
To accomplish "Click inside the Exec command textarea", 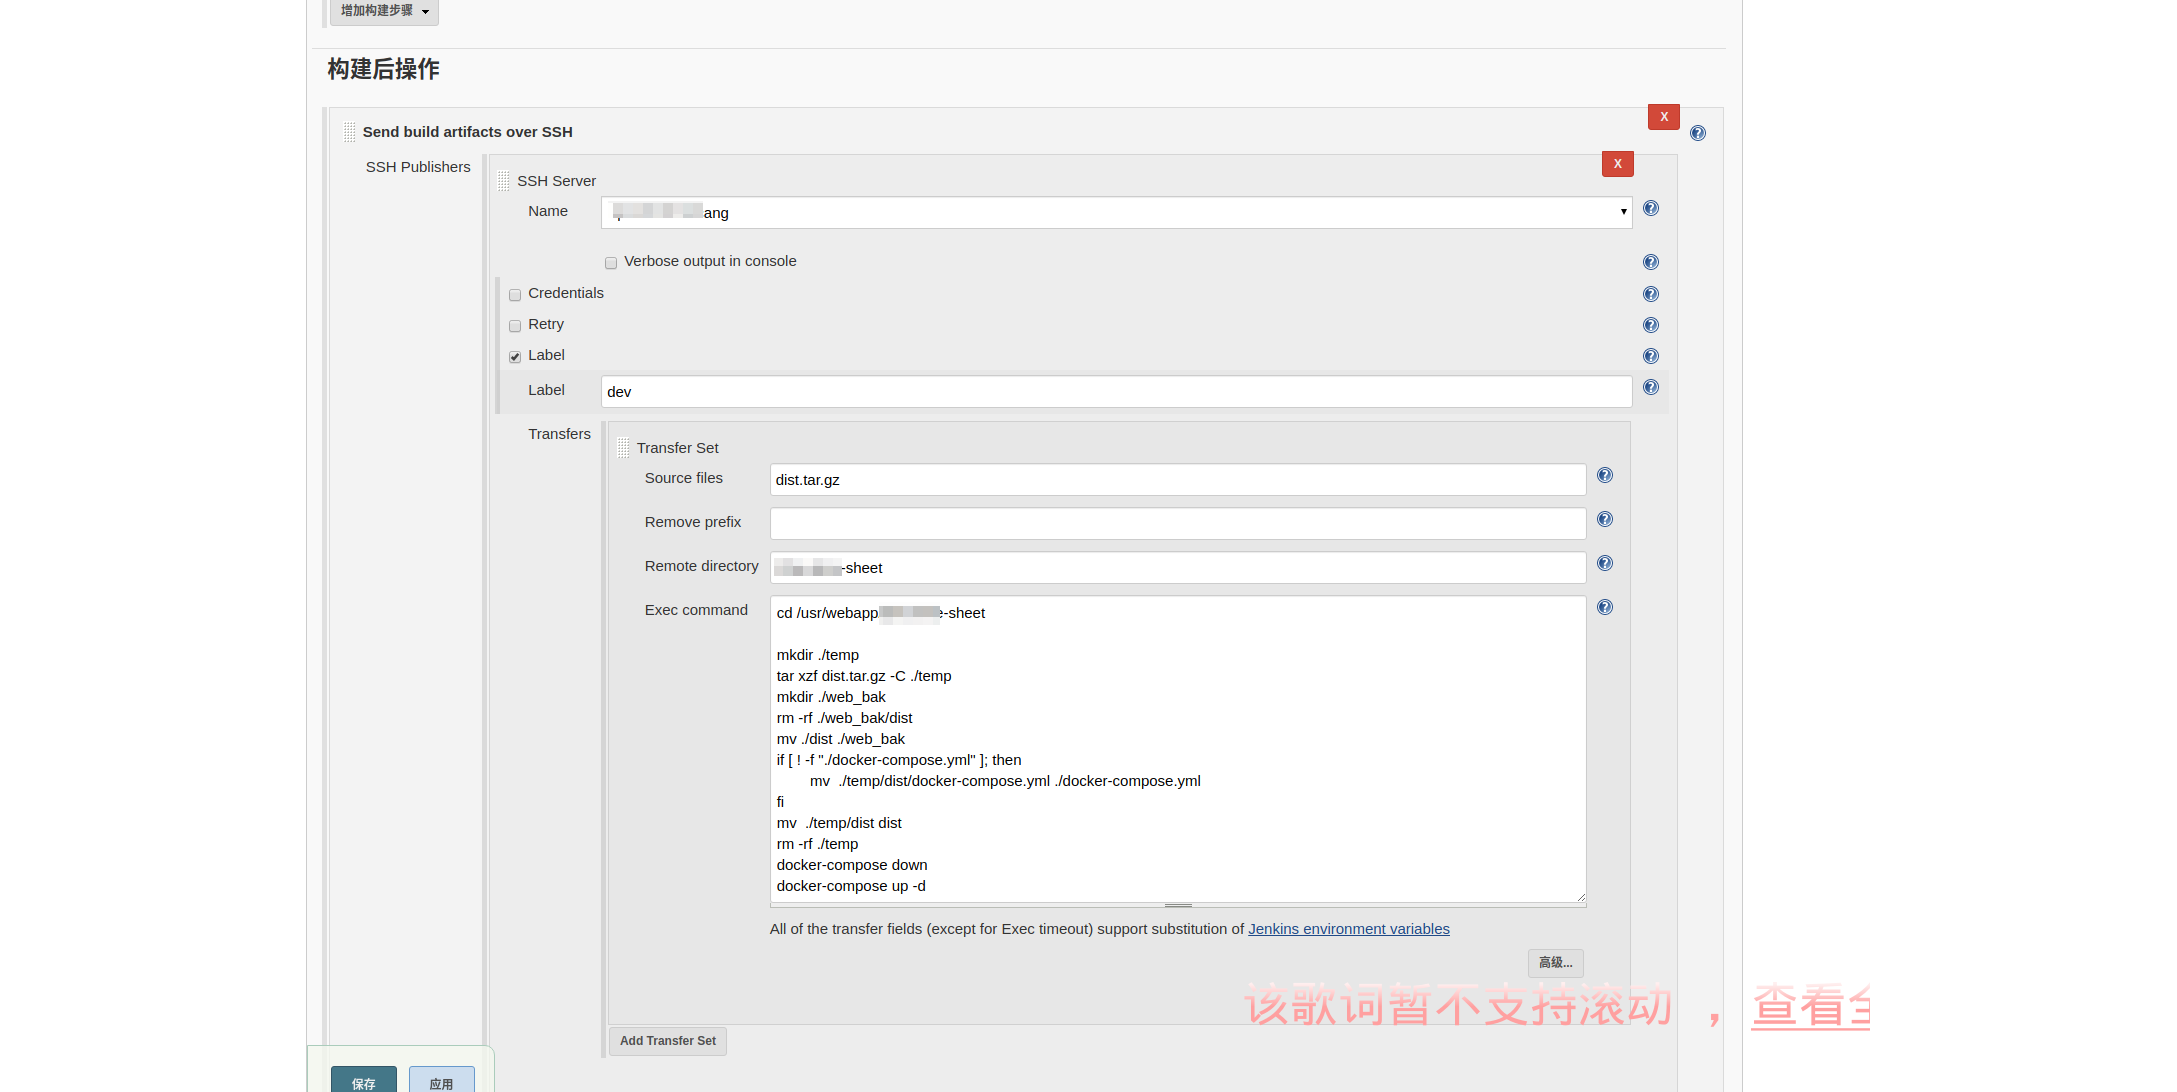I will point(1178,749).
